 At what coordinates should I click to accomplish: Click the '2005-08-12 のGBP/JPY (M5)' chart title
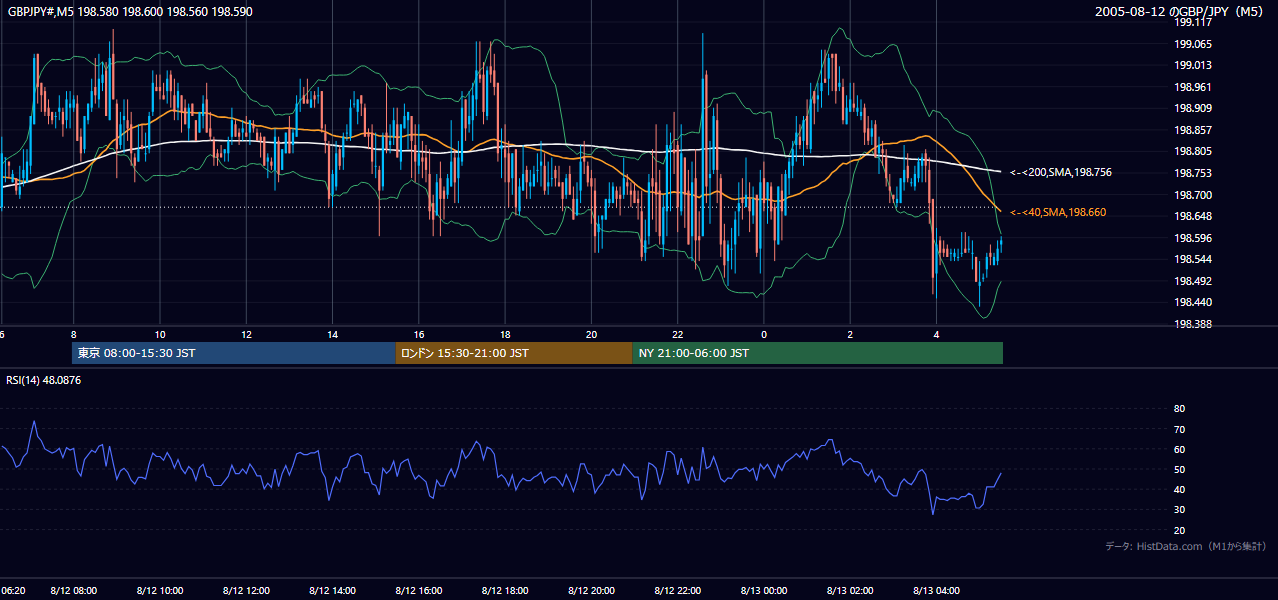(x=1180, y=11)
